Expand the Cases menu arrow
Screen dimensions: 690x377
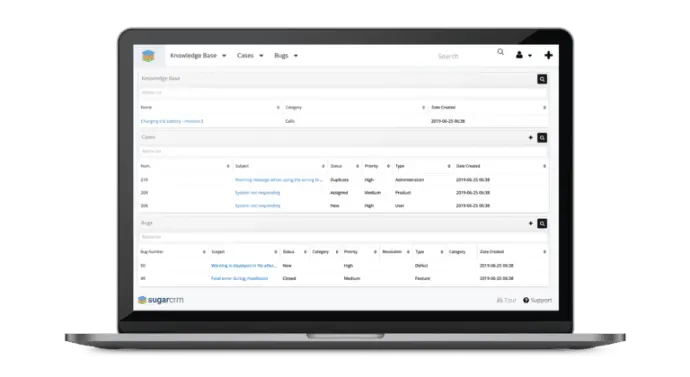tap(261, 56)
